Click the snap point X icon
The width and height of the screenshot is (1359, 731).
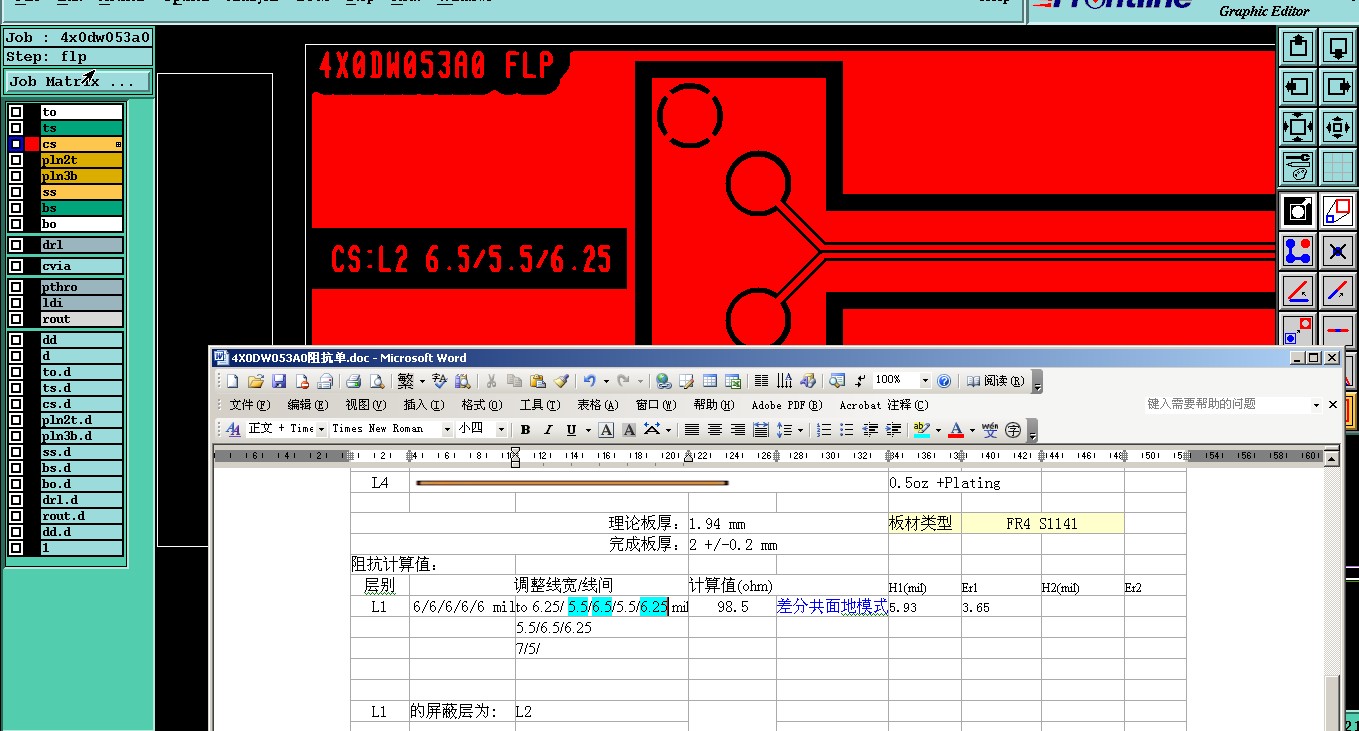point(1338,250)
